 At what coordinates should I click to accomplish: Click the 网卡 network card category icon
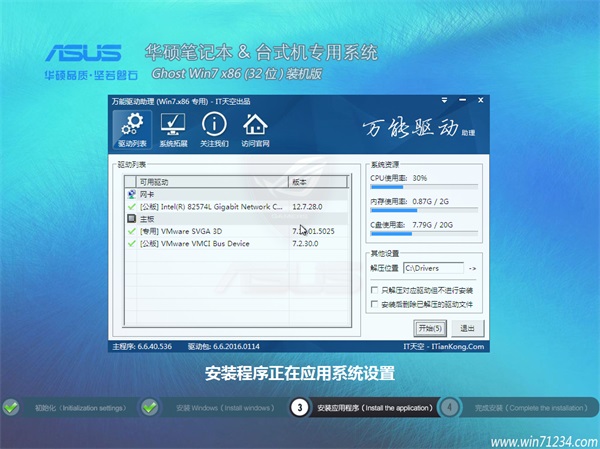[x=132, y=194]
